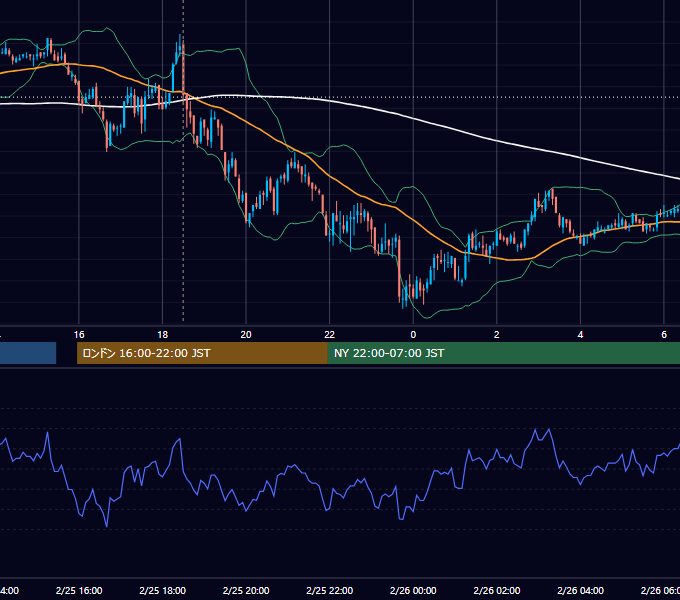Click the 16 hour label on price chart axis
Image resolution: width=680 pixels, height=600 pixels.
click(x=79, y=335)
